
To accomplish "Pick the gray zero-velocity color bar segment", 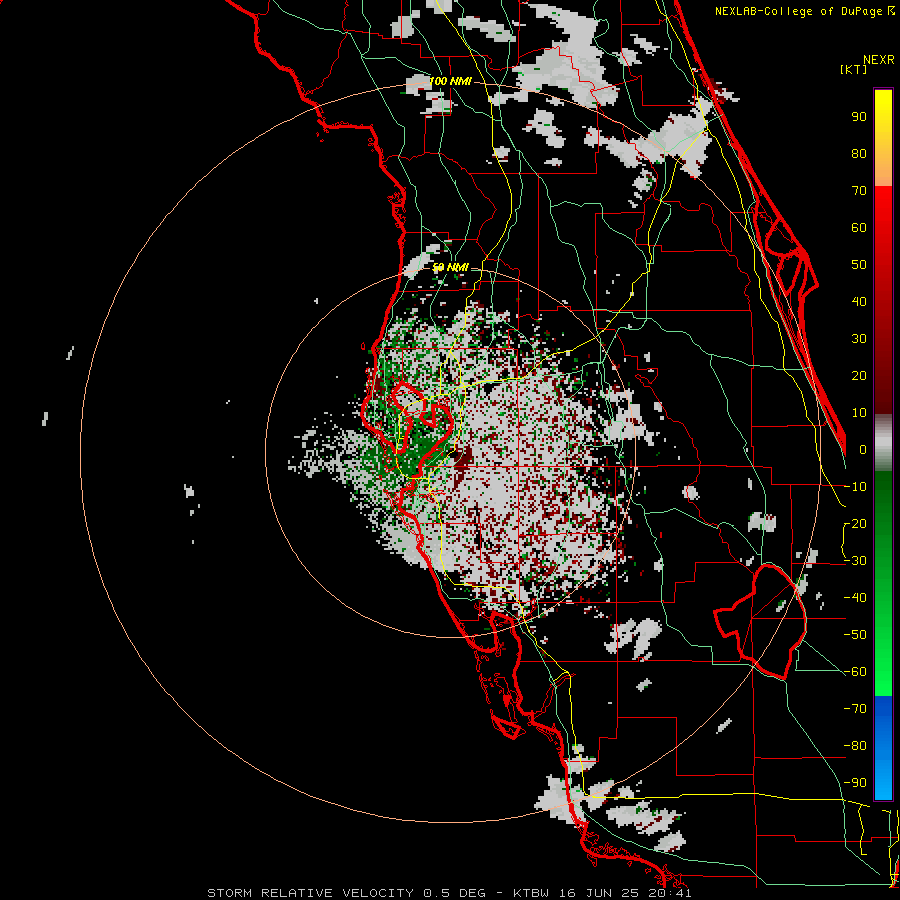I will click(883, 442).
